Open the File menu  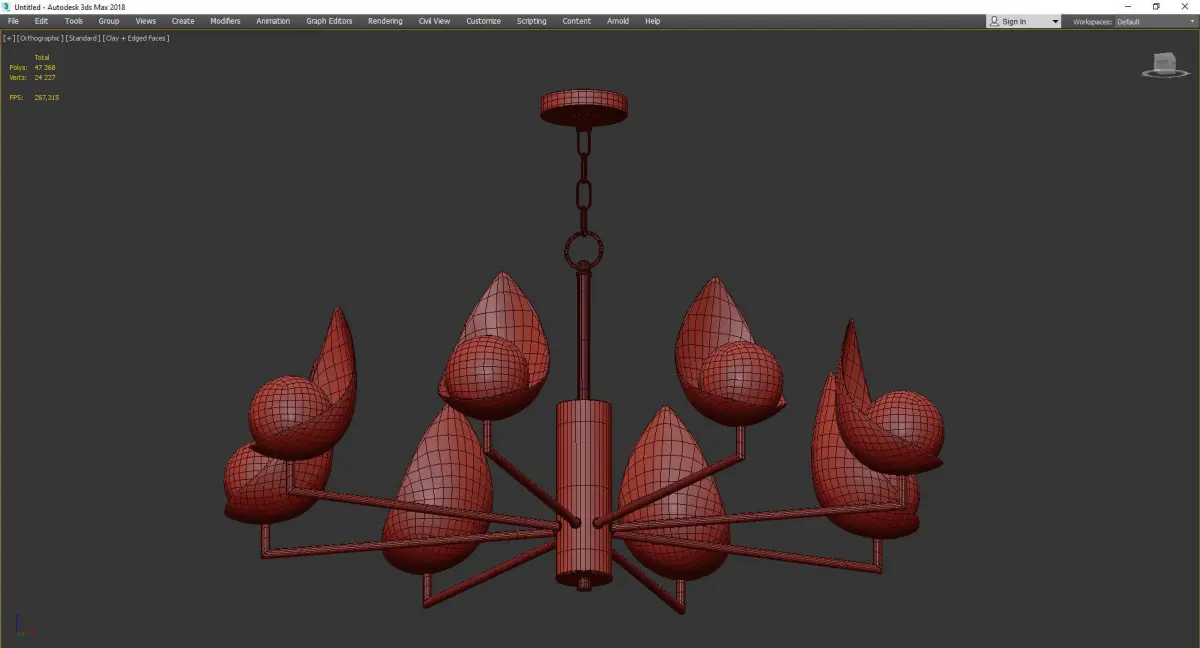tap(13, 21)
